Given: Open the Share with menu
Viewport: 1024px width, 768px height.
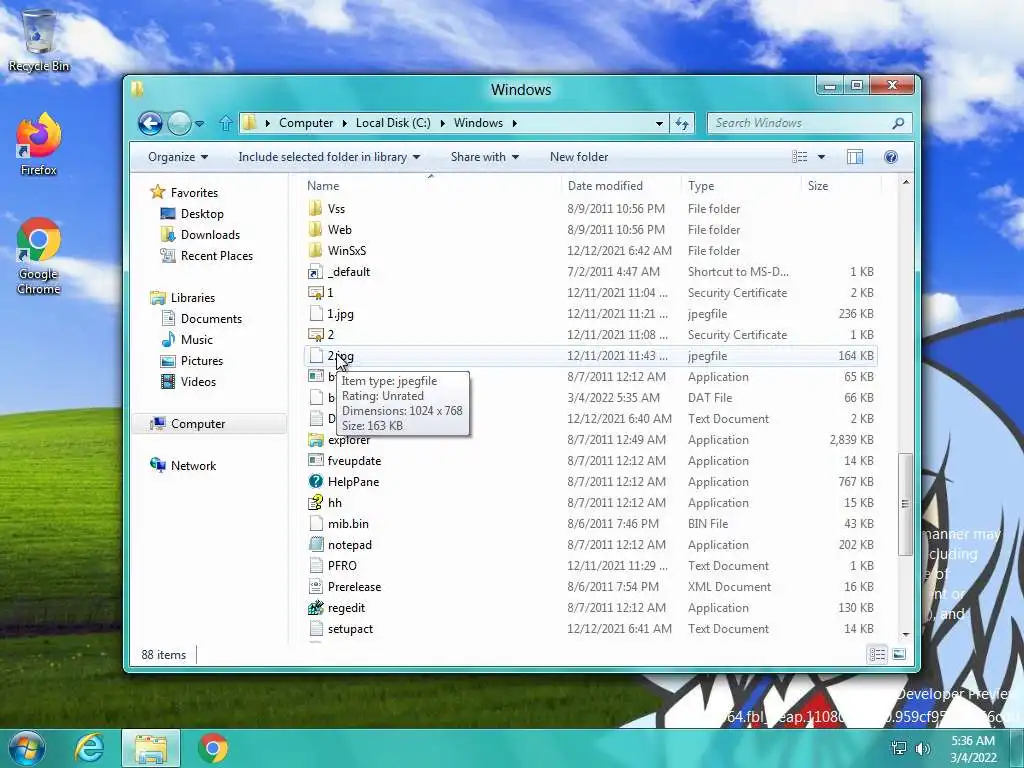Looking at the screenshot, I should point(485,157).
